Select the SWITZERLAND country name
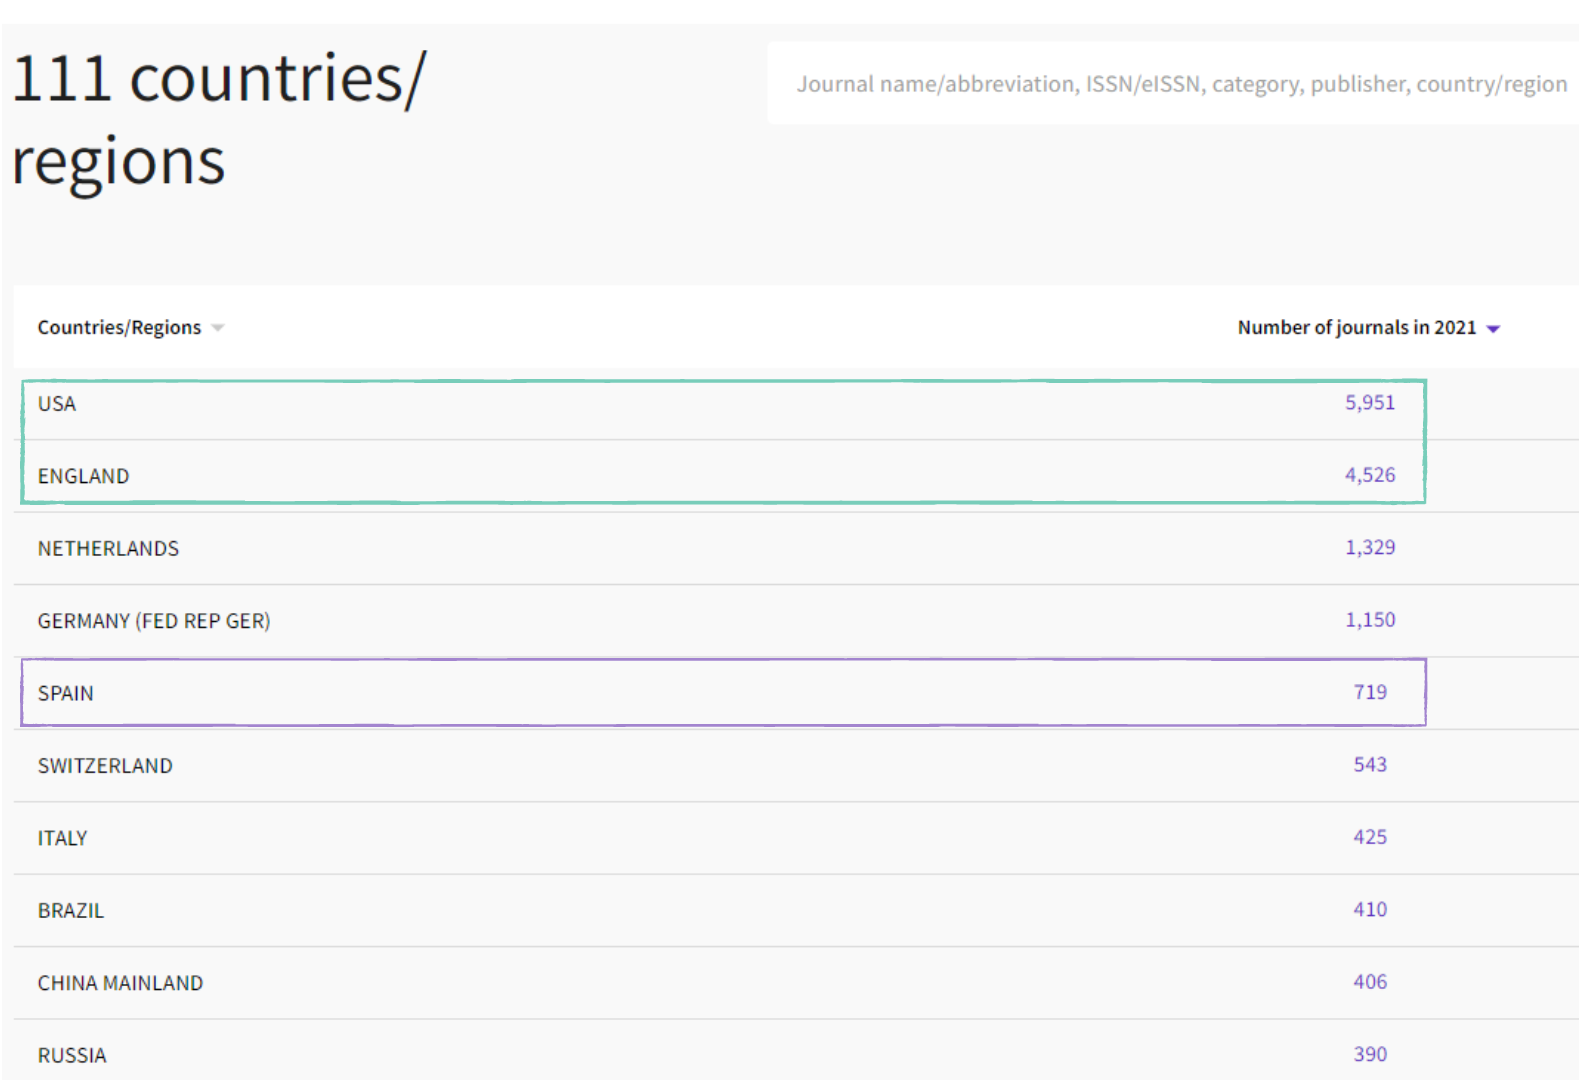The width and height of the screenshot is (1582, 1080). pos(105,766)
